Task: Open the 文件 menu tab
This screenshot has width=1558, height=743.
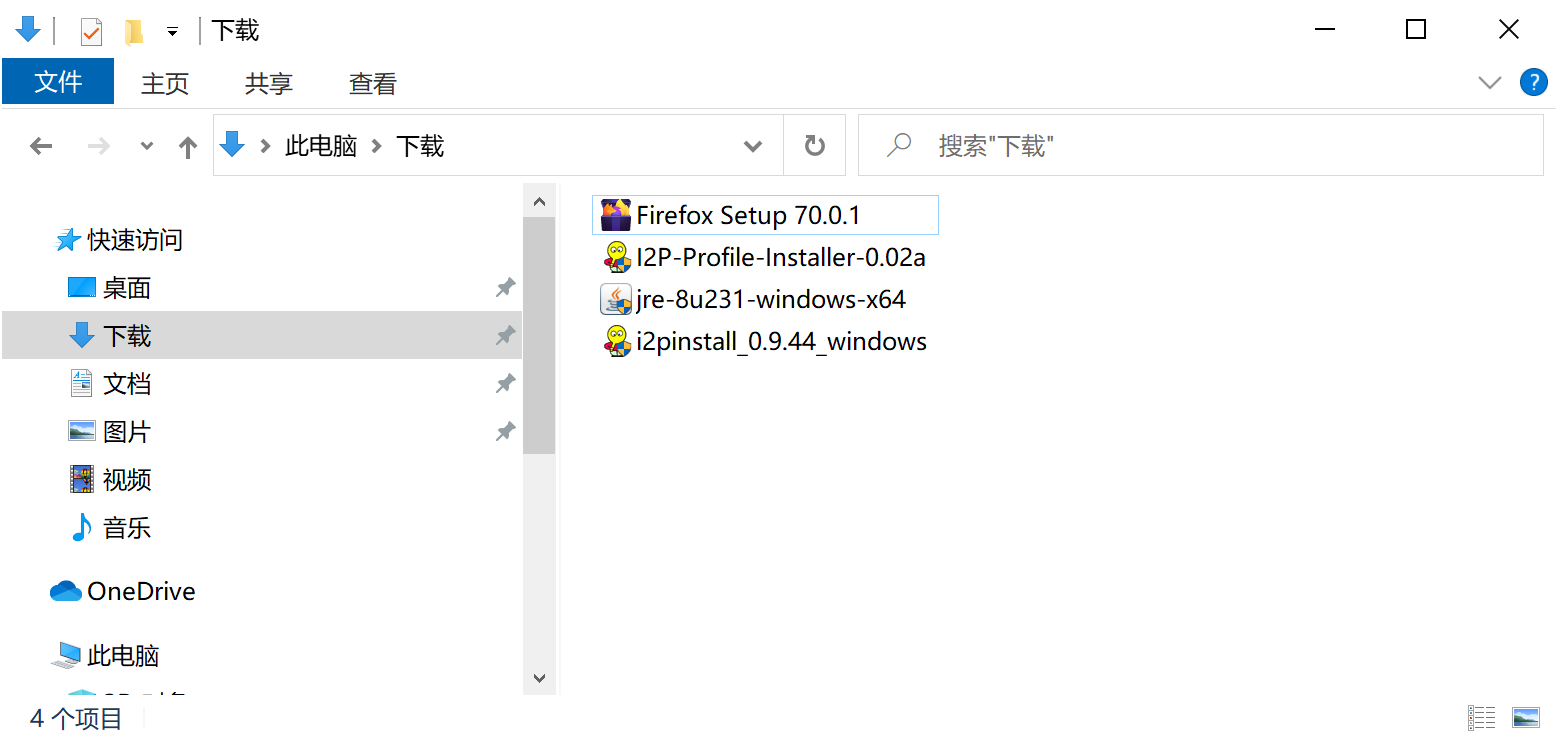Action: (x=58, y=82)
